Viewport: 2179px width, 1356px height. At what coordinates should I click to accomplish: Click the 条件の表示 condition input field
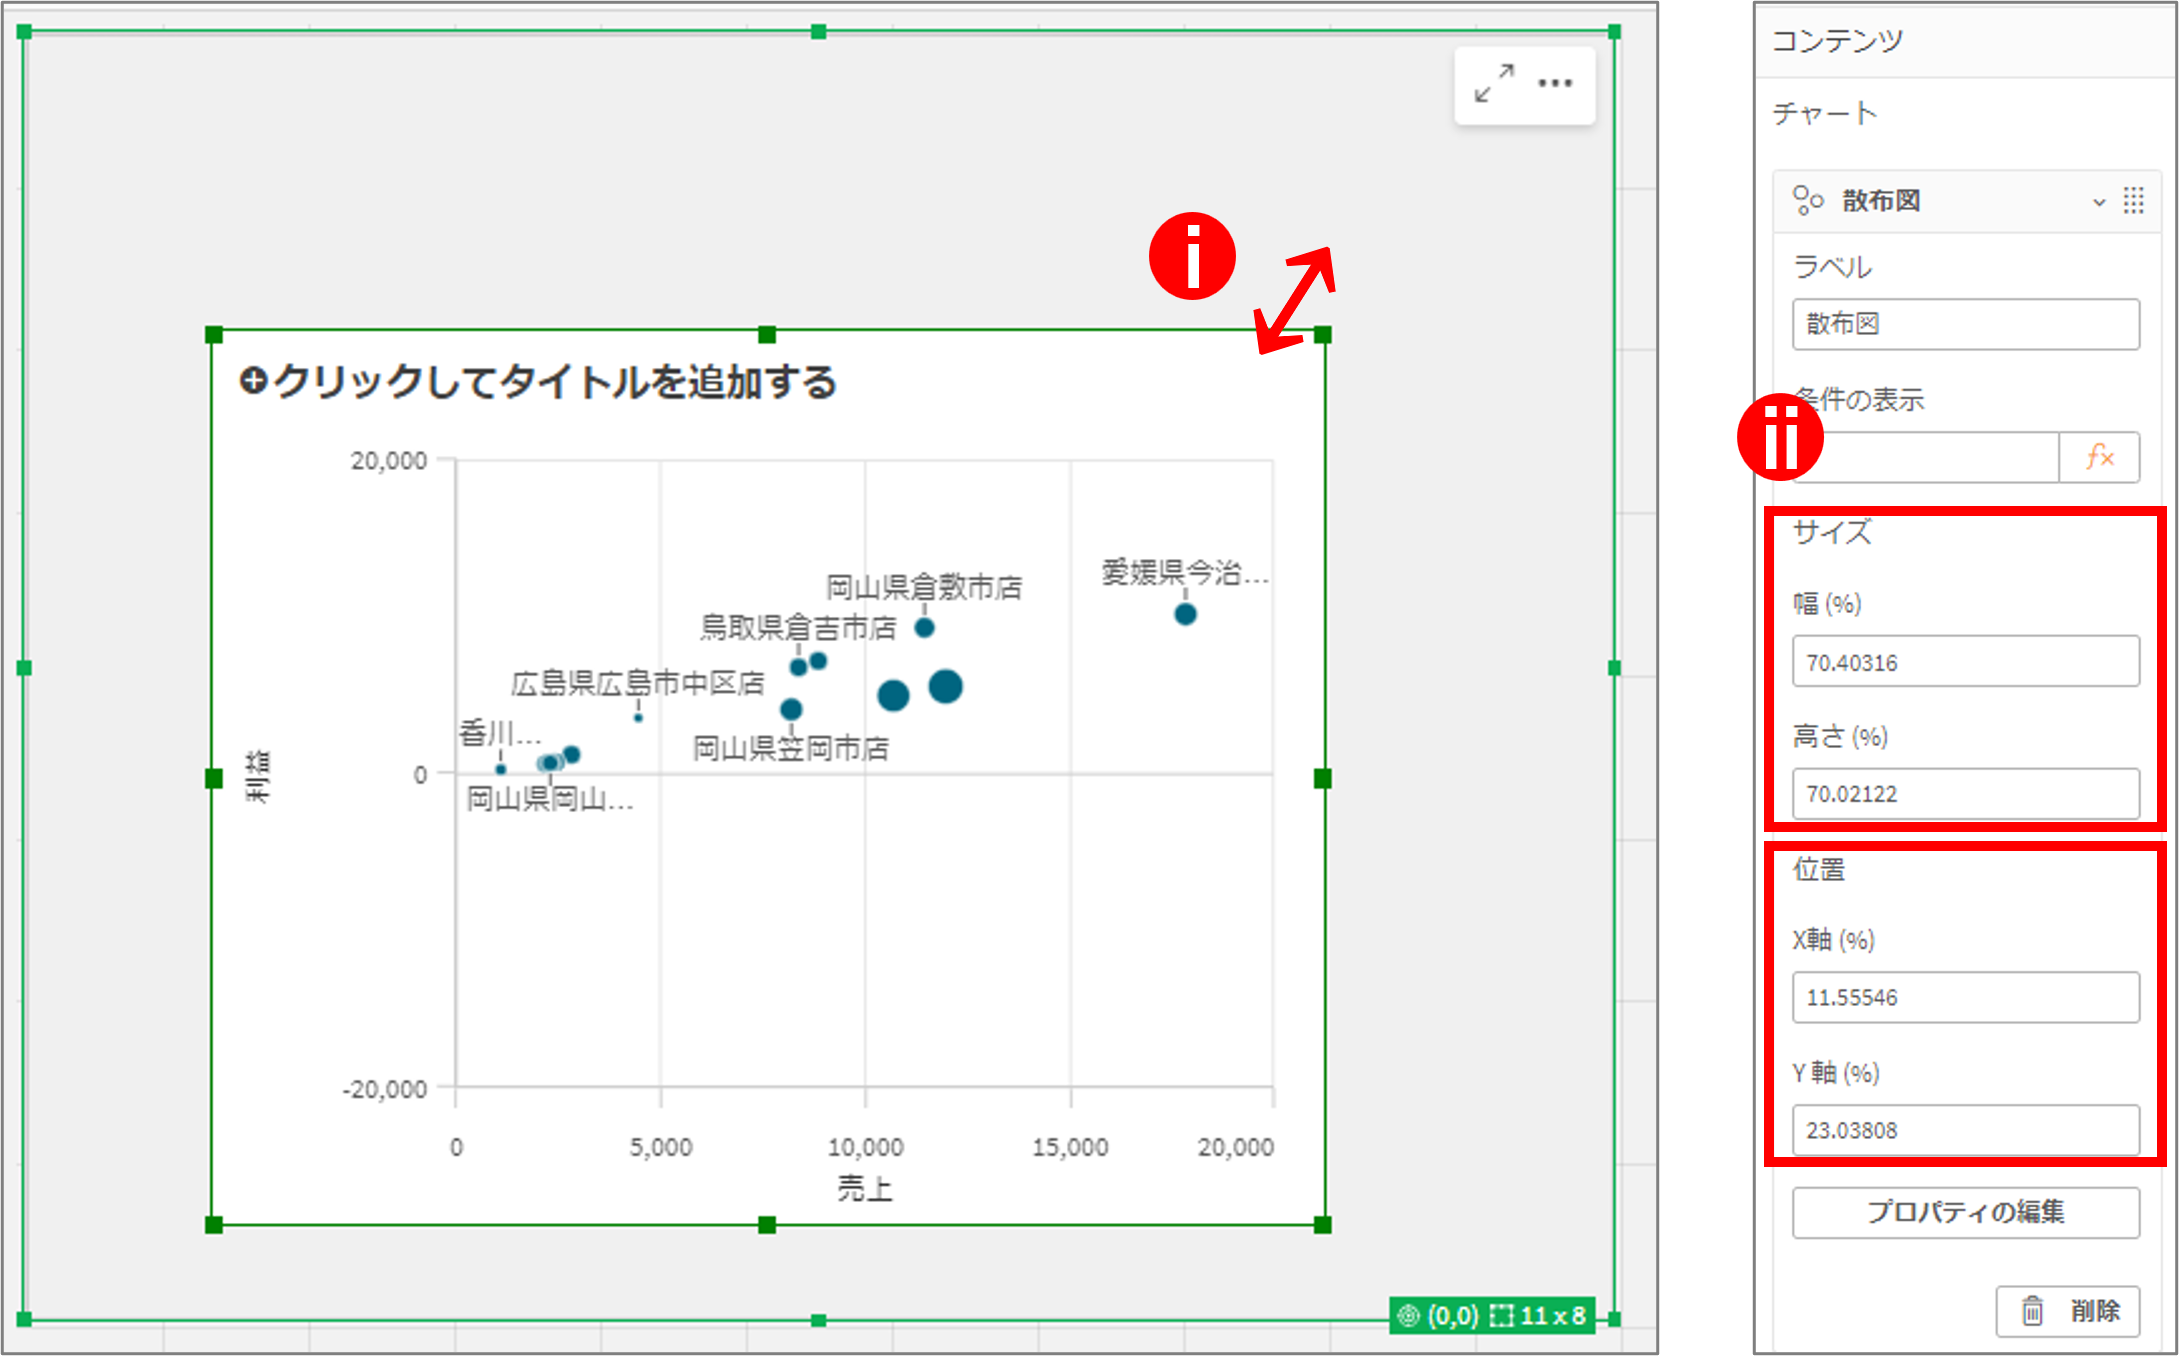coord(1925,457)
